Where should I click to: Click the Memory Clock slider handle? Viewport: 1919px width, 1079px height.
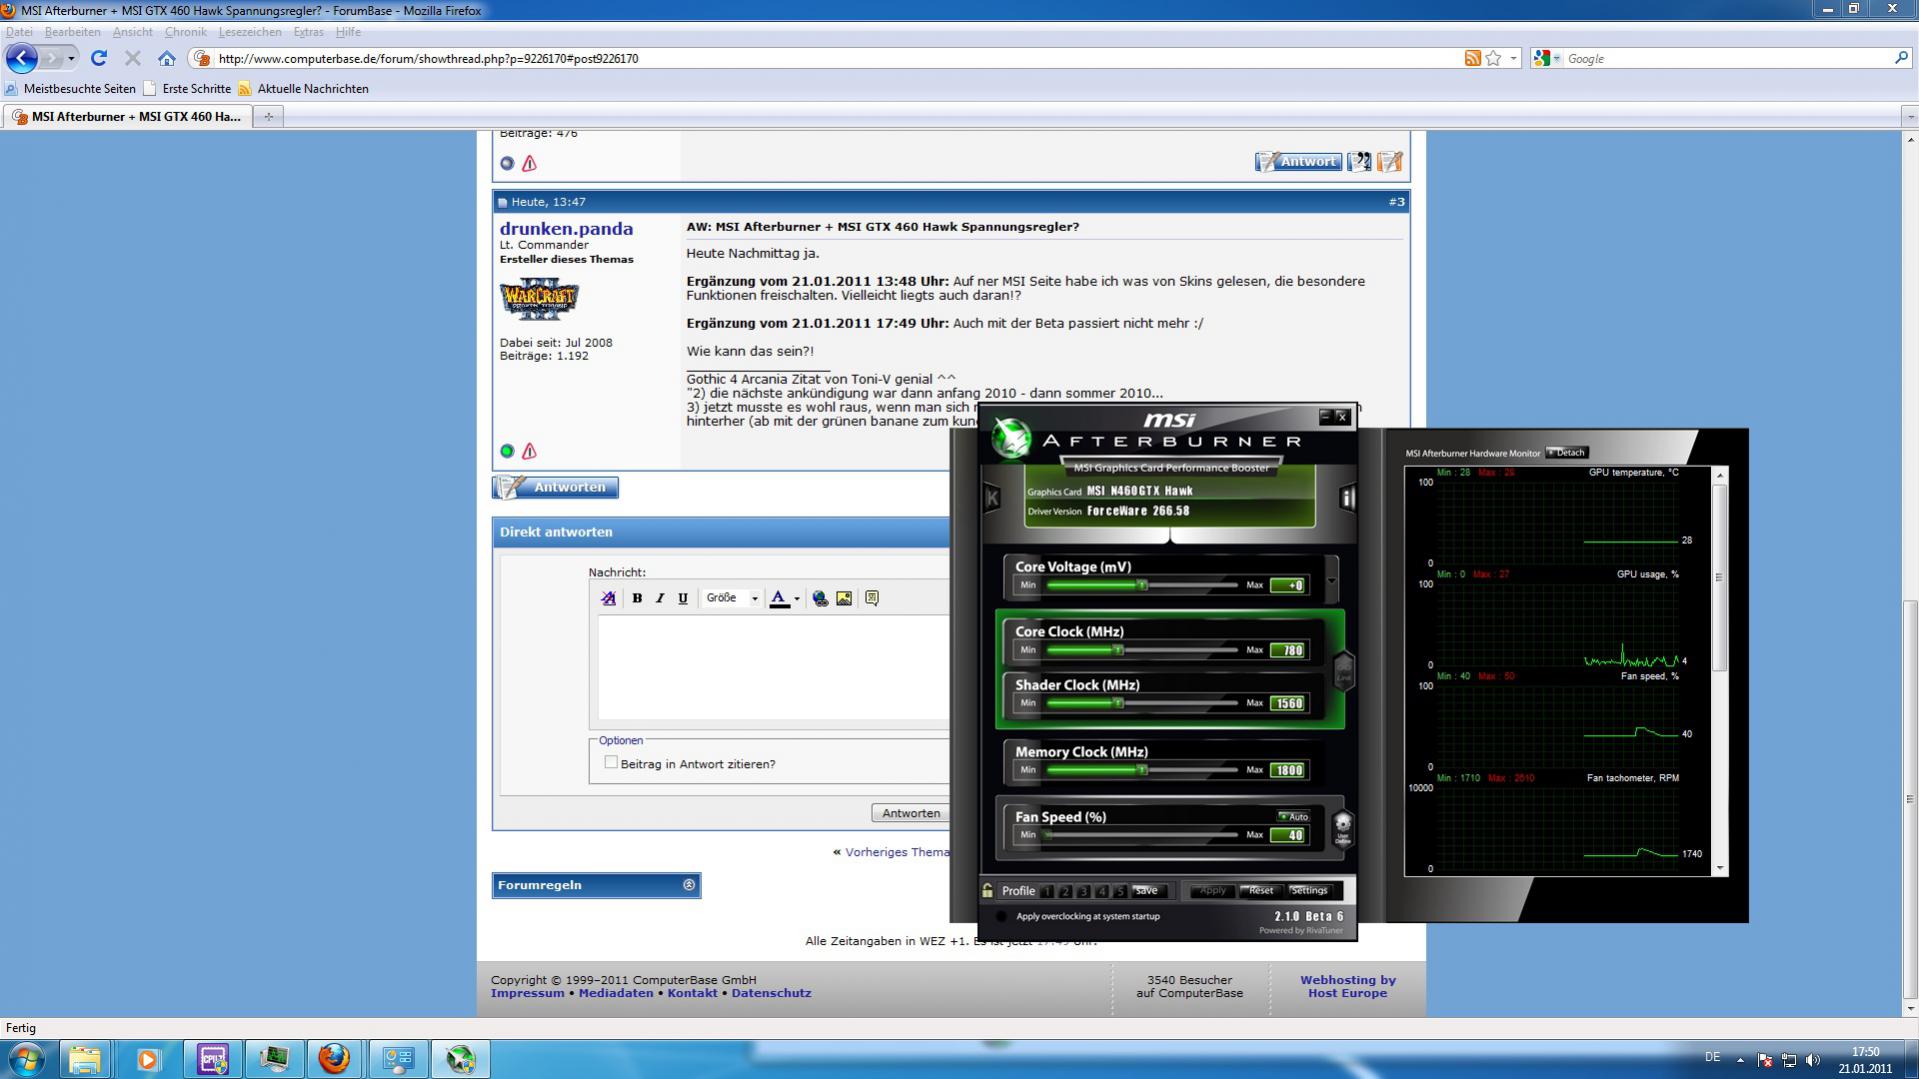pos(1142,770)
